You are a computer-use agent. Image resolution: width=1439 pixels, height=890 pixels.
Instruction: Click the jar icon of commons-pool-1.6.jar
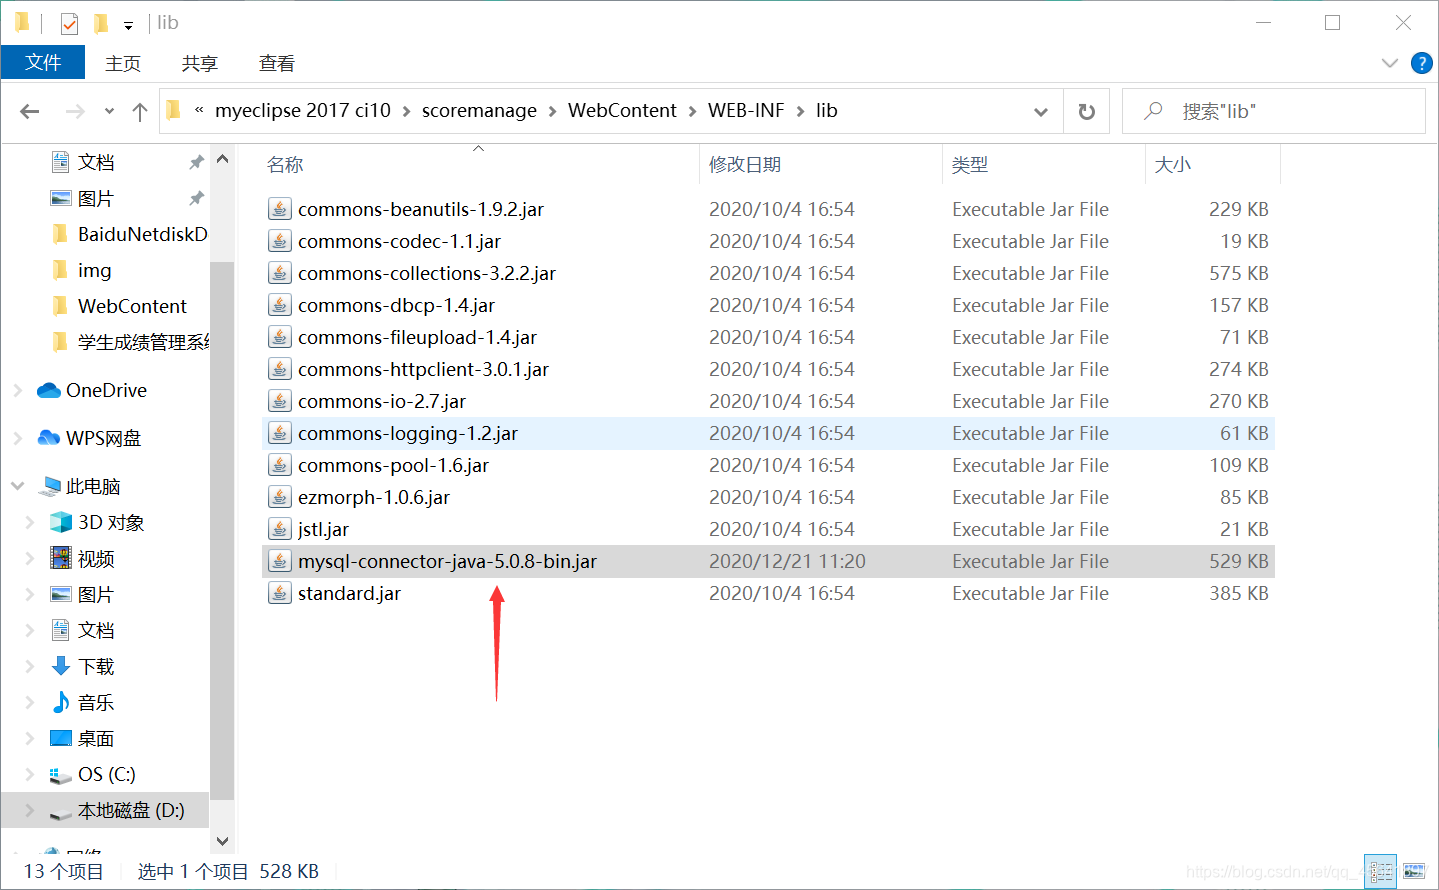[280, 465]
